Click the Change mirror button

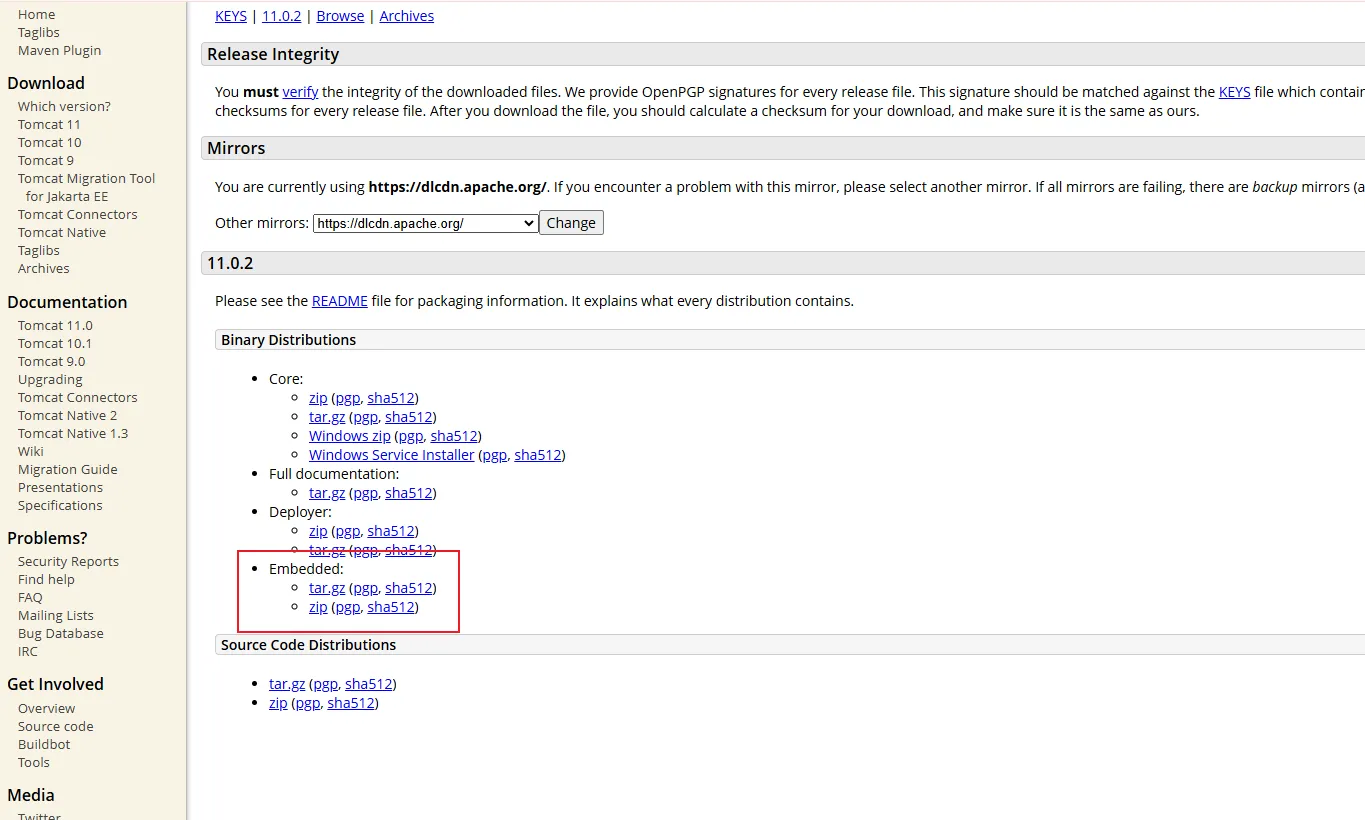tap(571, 223)
